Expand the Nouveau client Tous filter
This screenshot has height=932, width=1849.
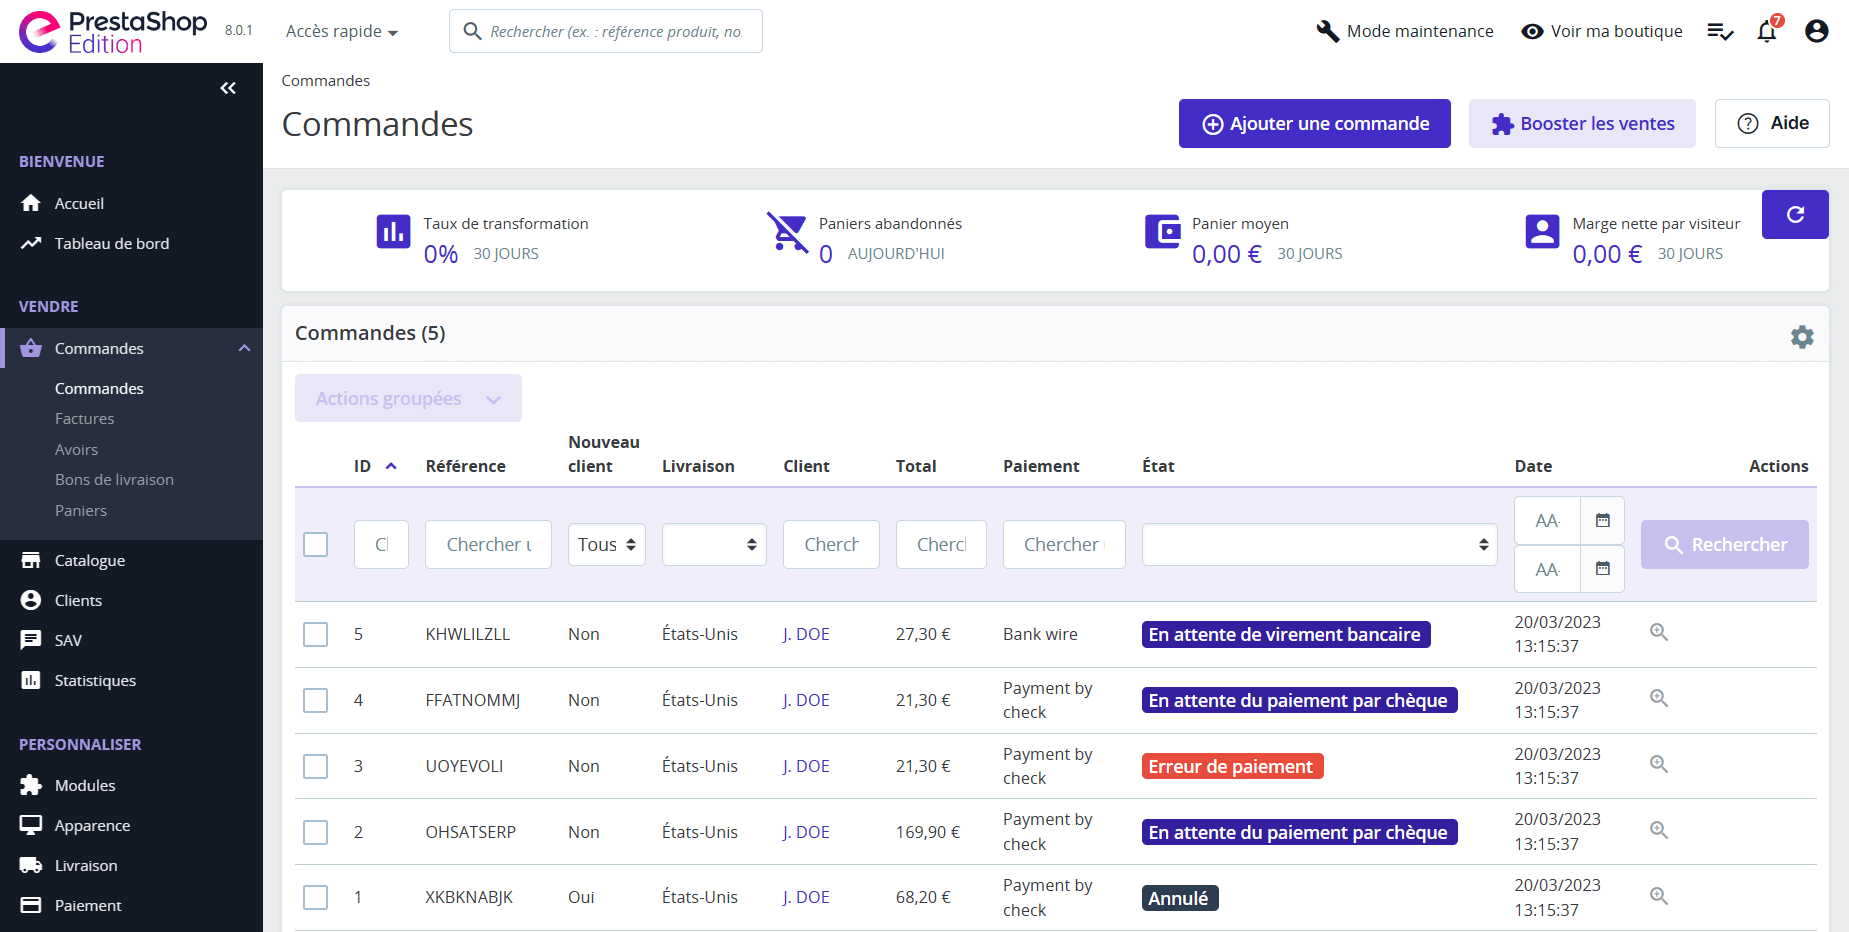tap(606, 545)
